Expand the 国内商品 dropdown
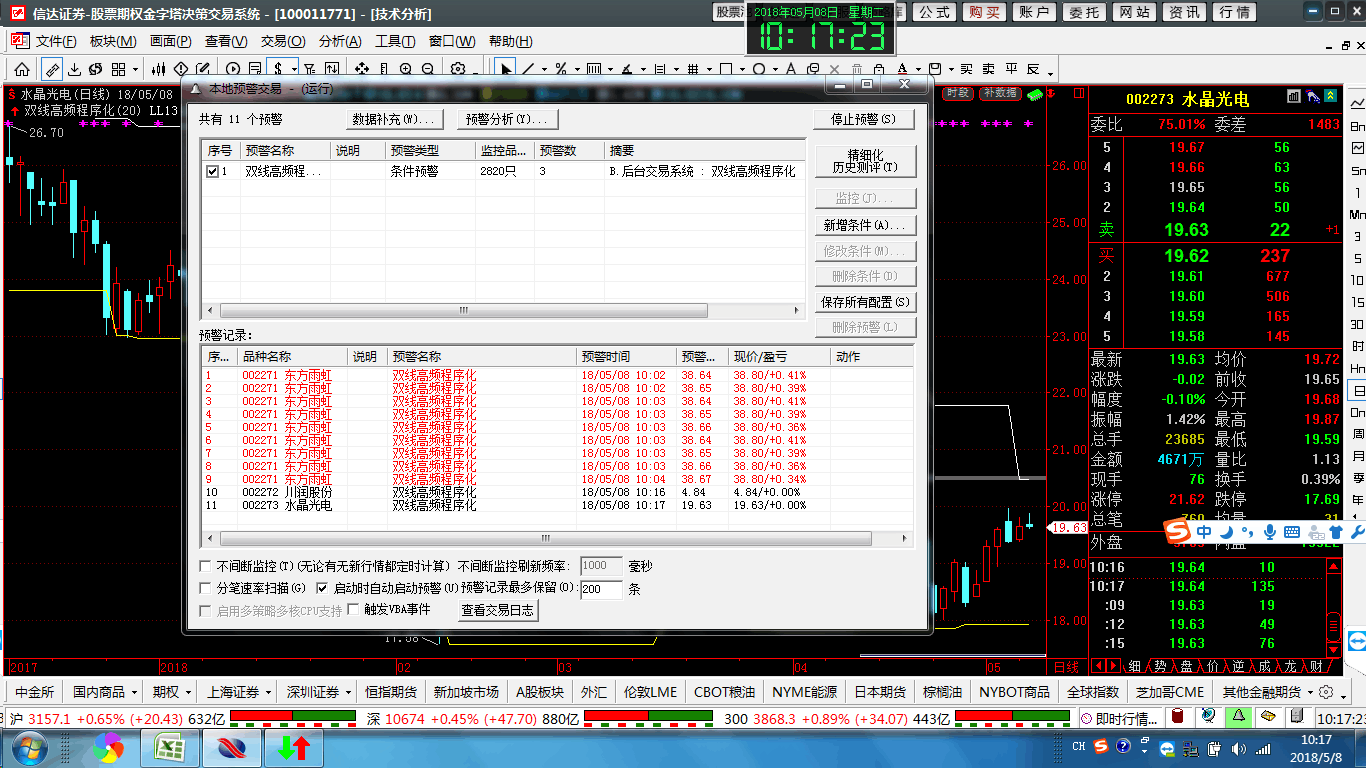The height and width of the screenshot is (768, 1366). [x=132, y=692]
